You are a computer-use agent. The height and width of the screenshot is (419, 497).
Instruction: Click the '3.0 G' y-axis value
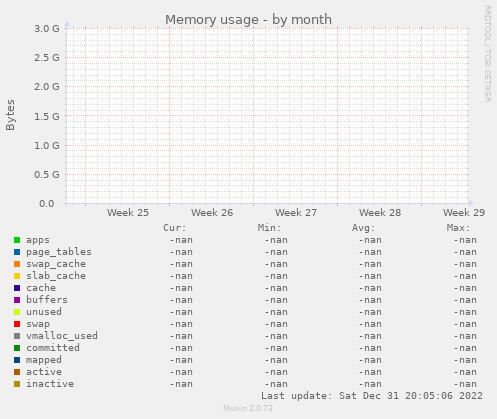[47, 29]
